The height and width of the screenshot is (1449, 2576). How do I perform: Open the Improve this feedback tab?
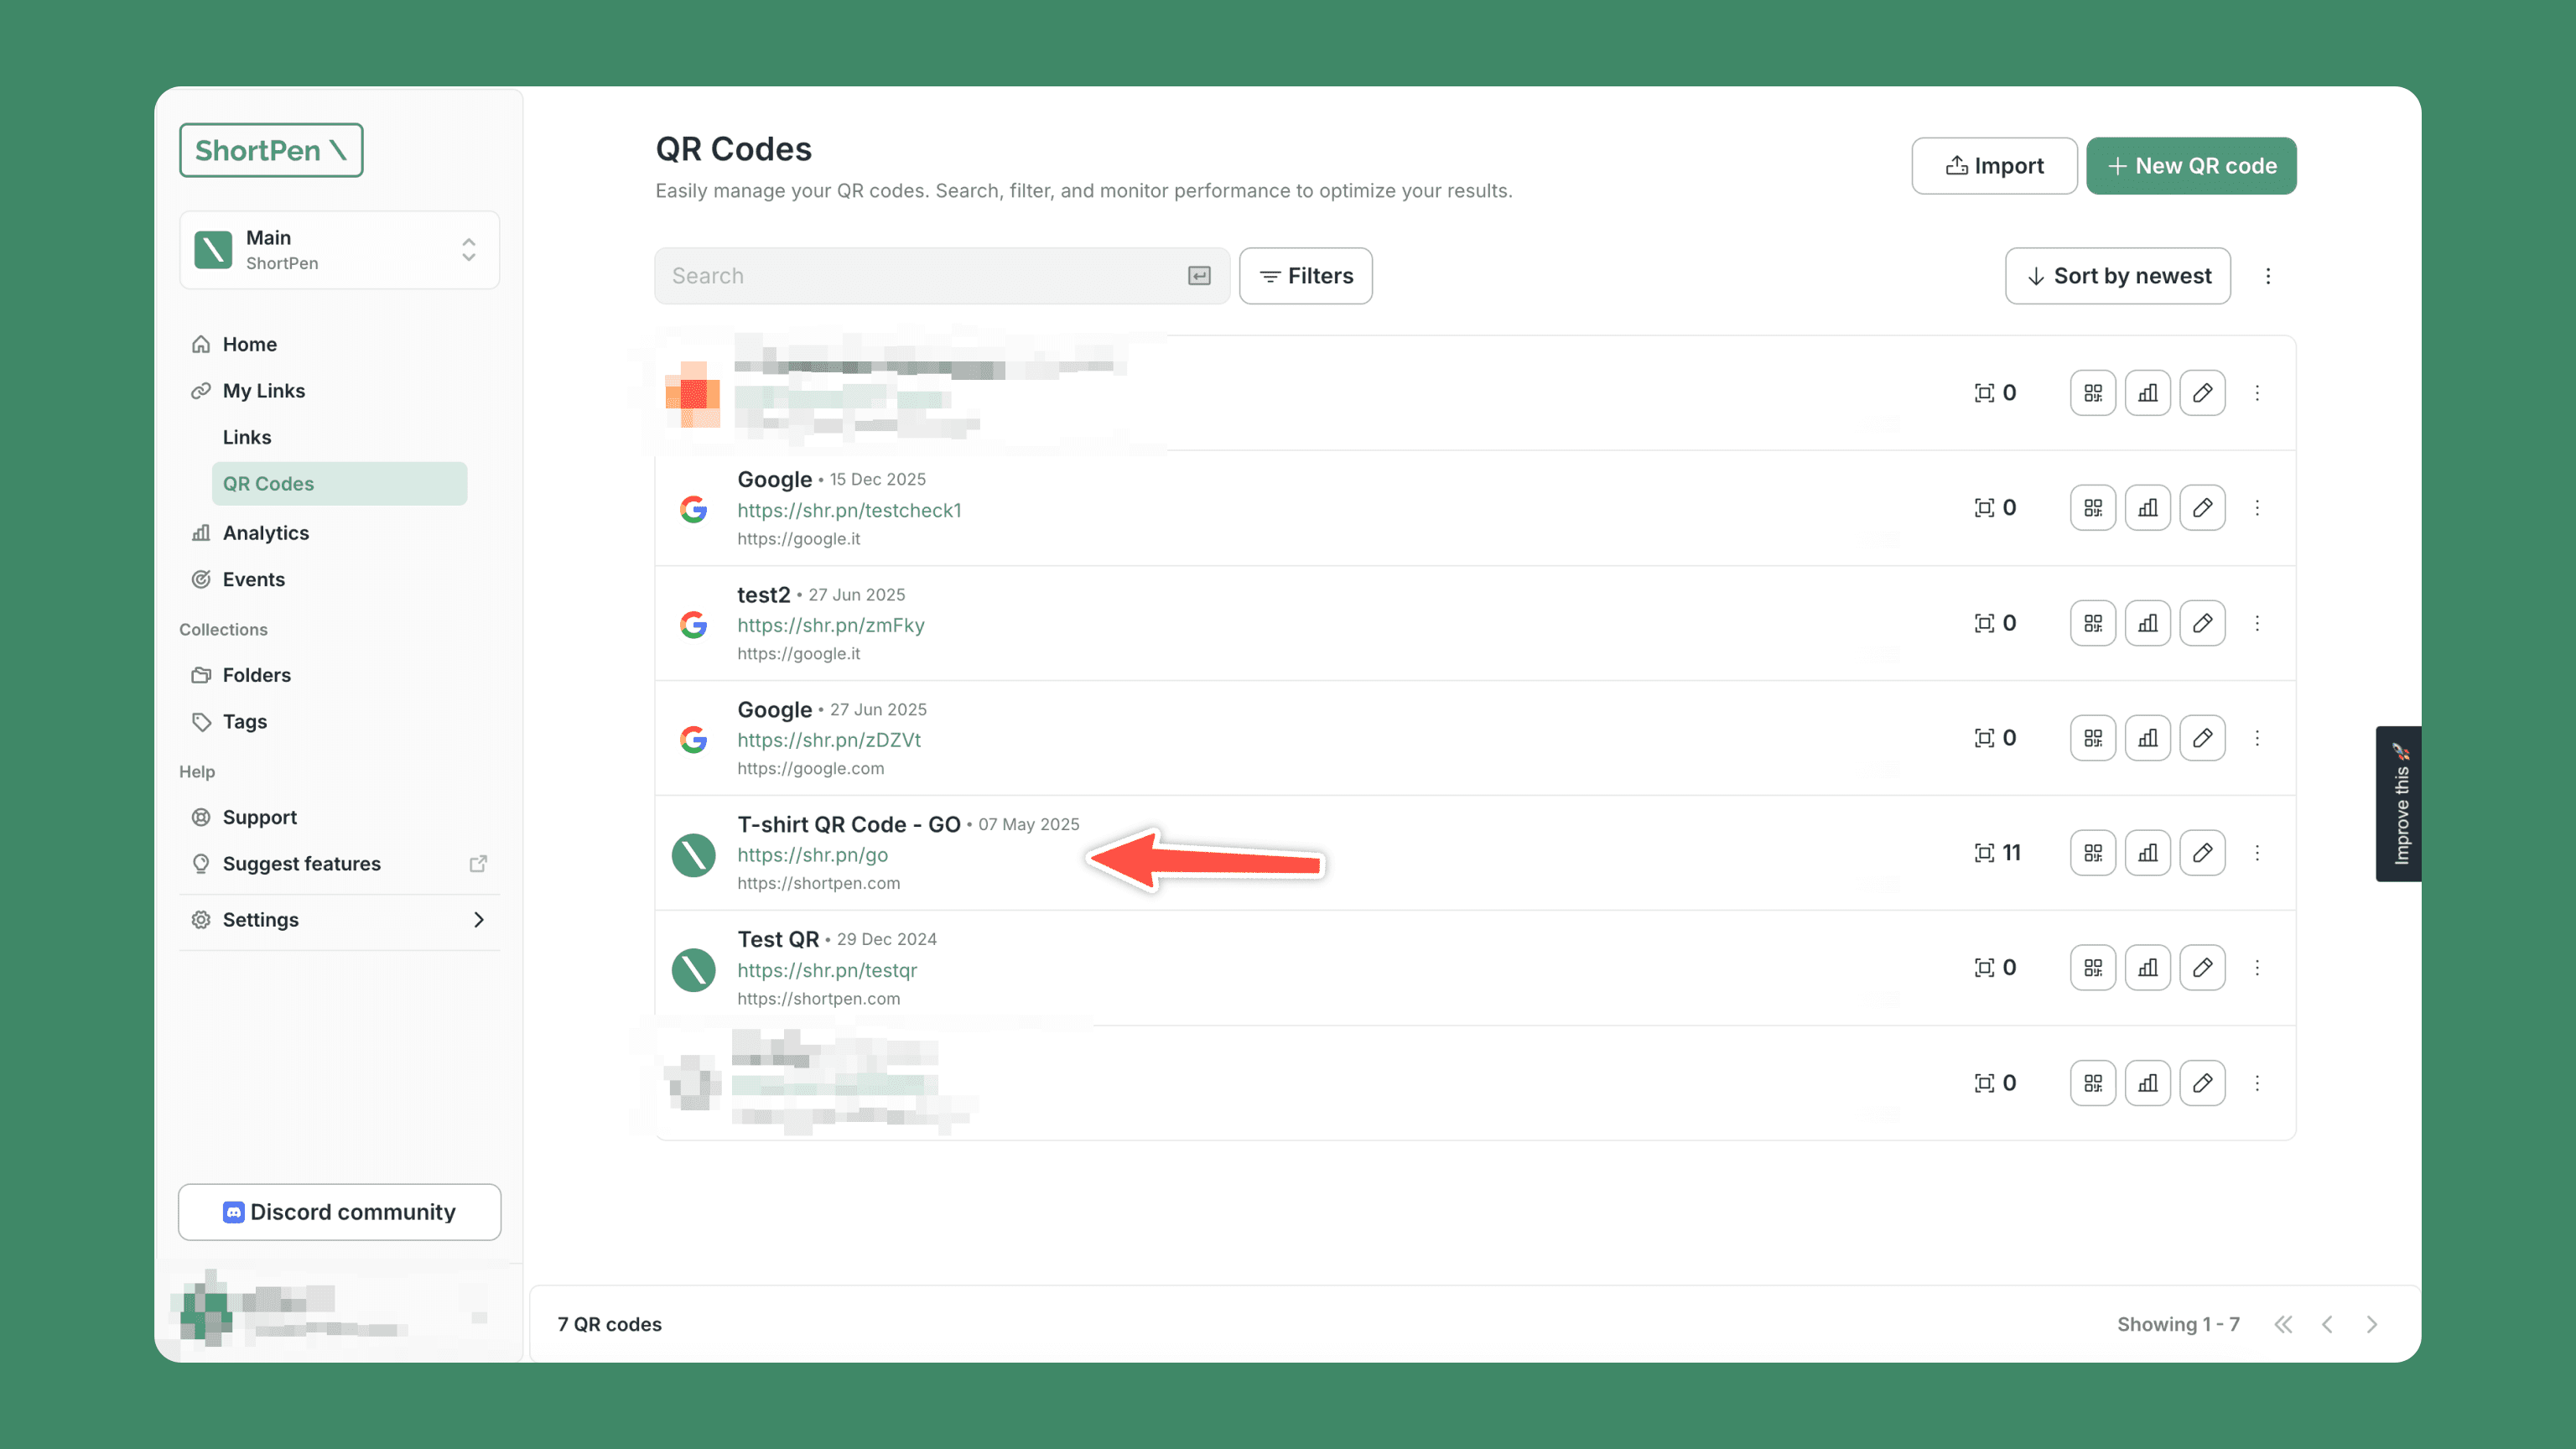(2399, 804)
